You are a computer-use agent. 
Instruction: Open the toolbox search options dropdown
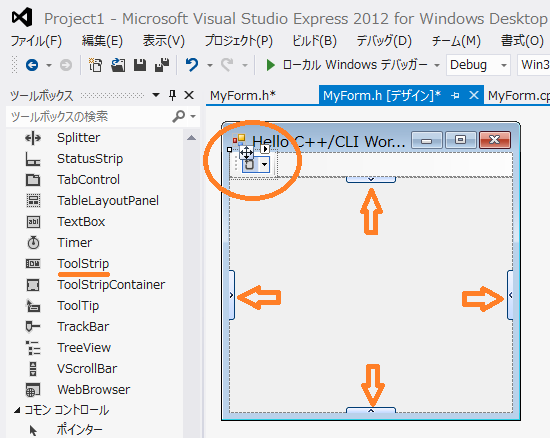[x=193, y=116]
